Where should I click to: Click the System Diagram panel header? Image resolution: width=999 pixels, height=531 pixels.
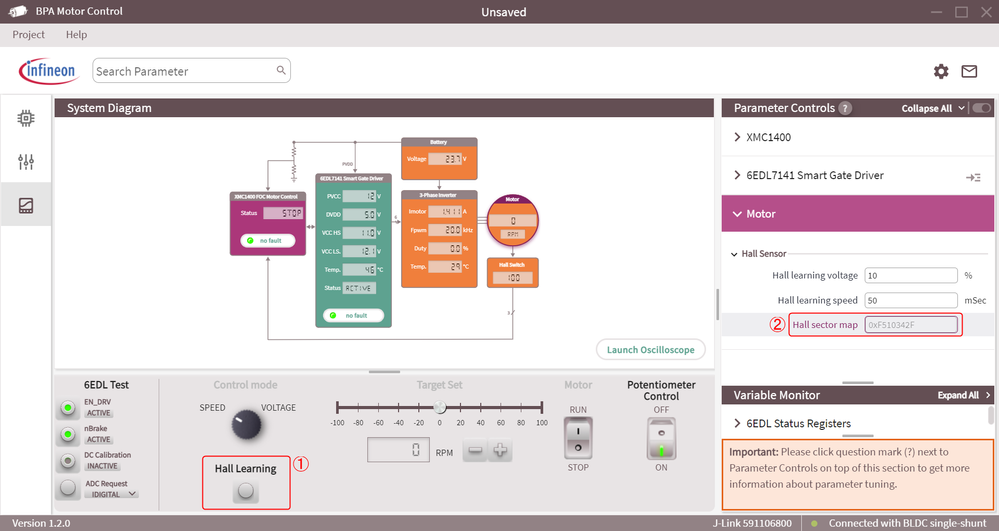384,108
